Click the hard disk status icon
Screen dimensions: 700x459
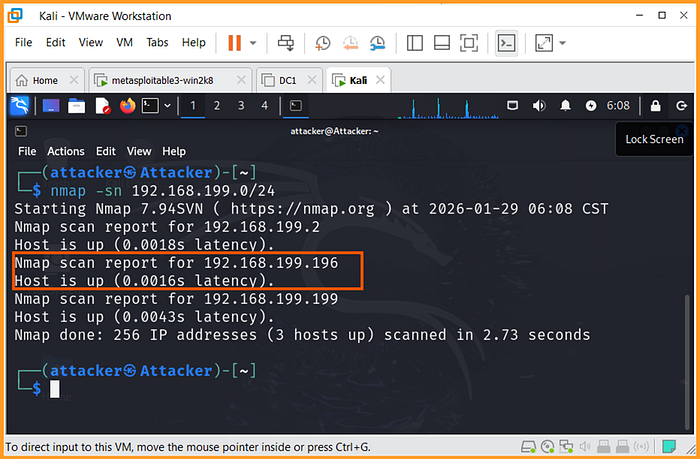point(528,446)
